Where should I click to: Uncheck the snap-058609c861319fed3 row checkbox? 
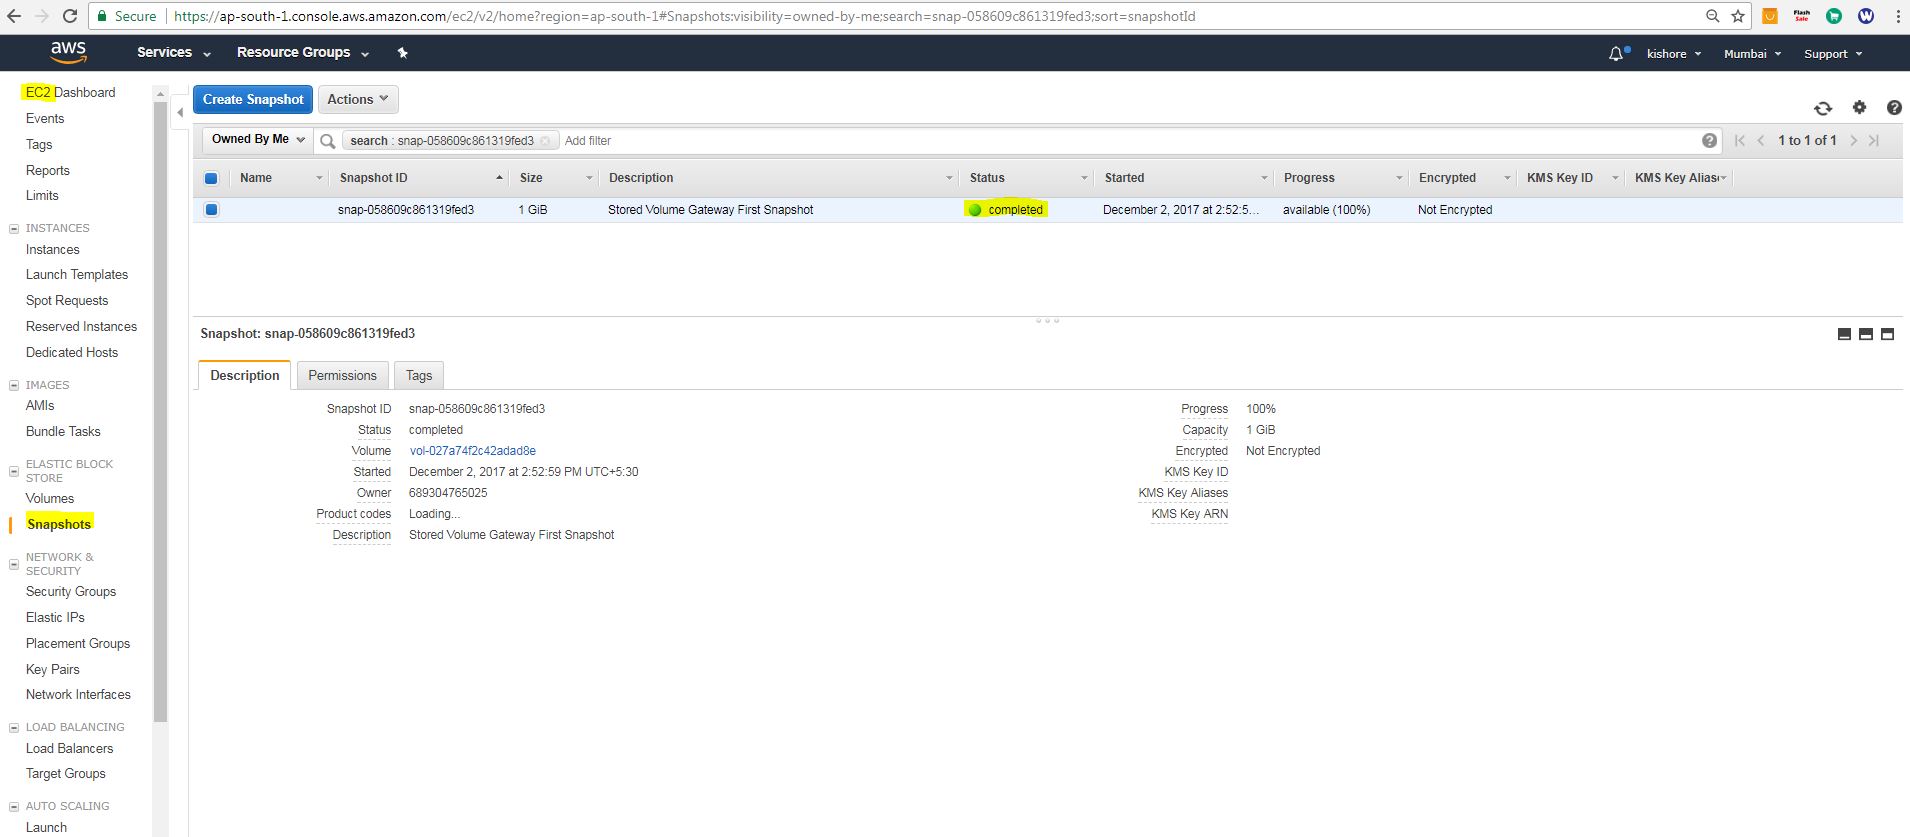coord(211,210)
